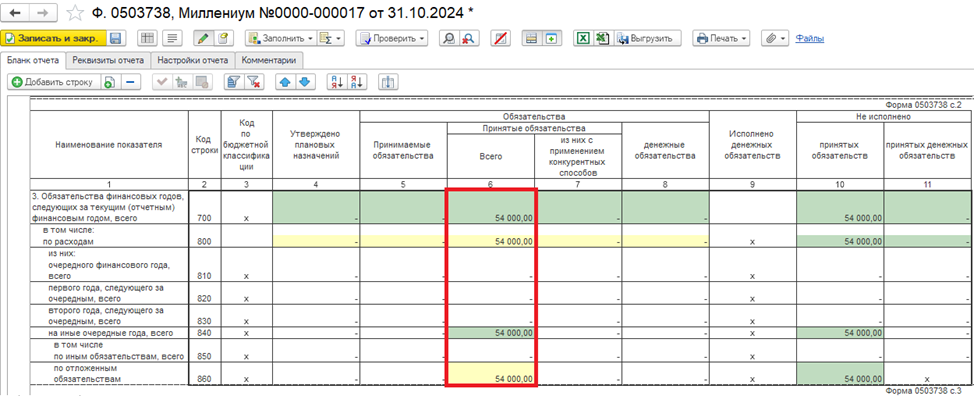Viewport: 974px width, 396px height.
Task: Click the red slash crossed-out sheet icon
Action: coord(500,38)
